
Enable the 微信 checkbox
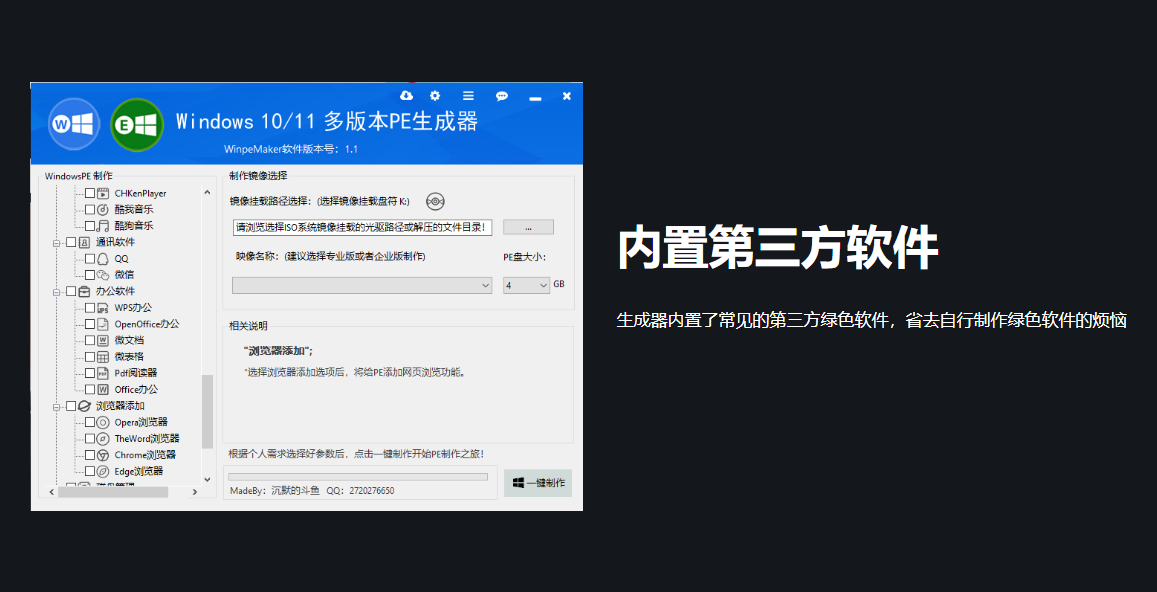coord(90,275)
